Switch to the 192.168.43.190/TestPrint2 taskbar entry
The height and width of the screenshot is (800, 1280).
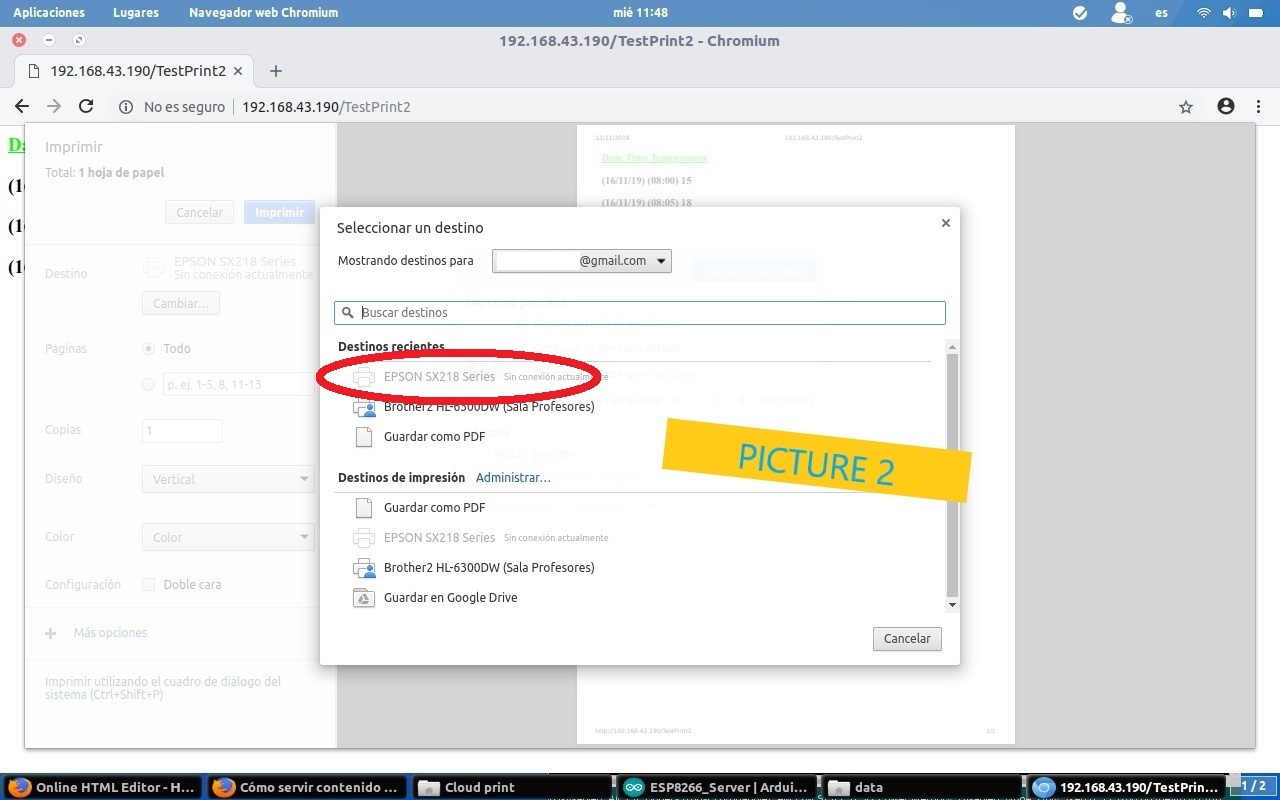click(1126, 787)
